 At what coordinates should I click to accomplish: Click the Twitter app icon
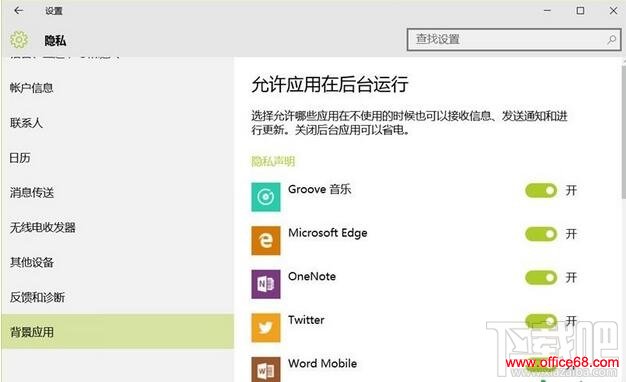tap(265, 328)
